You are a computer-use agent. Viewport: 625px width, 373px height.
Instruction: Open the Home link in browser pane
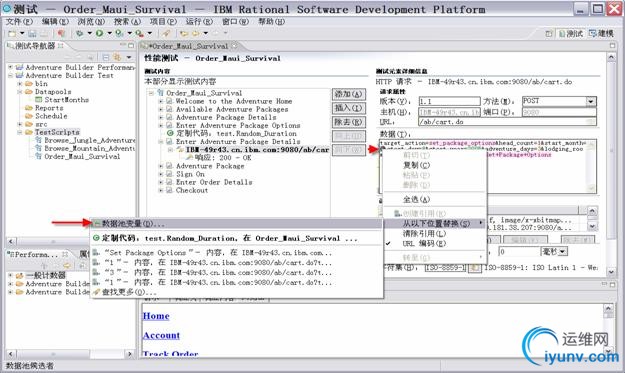pos(156,316)
